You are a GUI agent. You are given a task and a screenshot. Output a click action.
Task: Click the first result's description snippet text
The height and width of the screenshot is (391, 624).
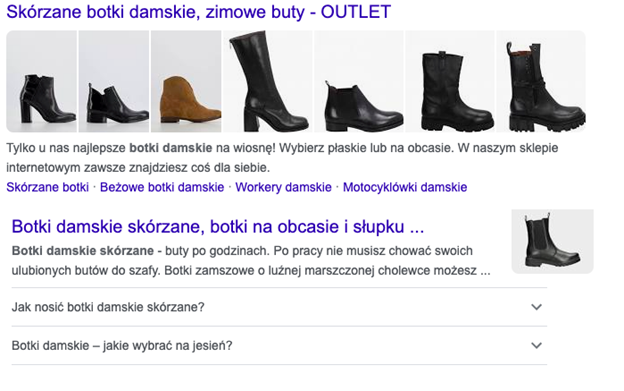coord(282,158)
